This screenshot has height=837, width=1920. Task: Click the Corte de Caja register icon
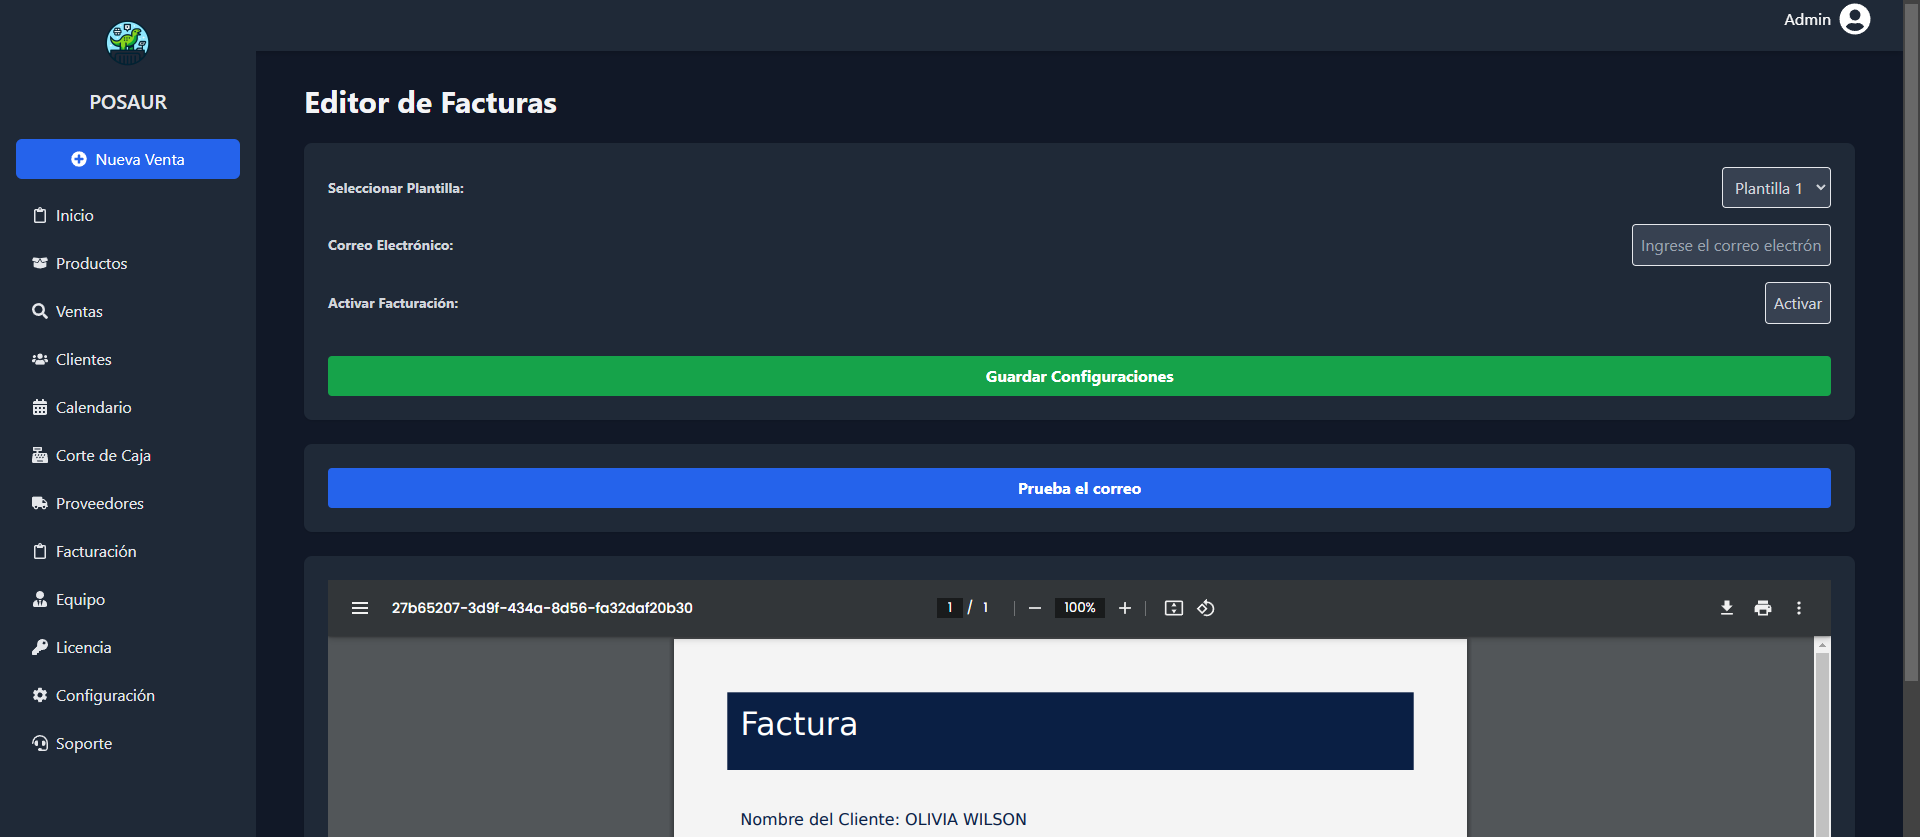point(40,455)
